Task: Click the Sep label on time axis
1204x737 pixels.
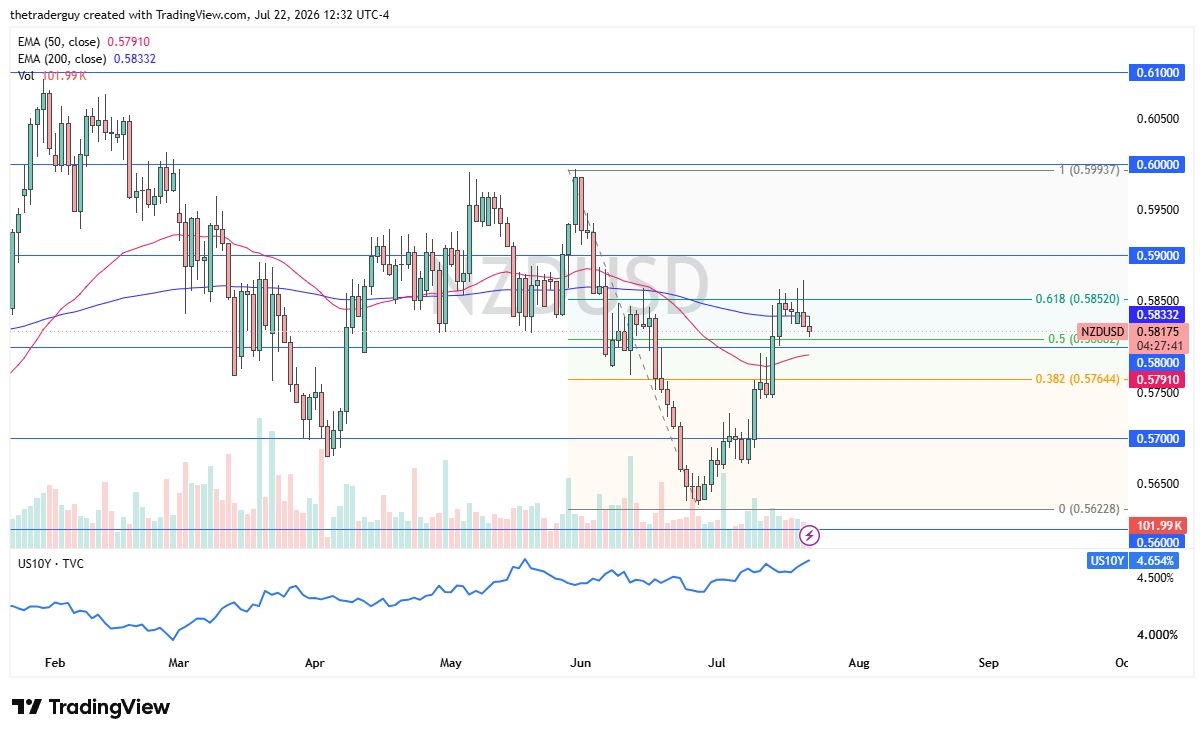Action: [x=988, y=662]
